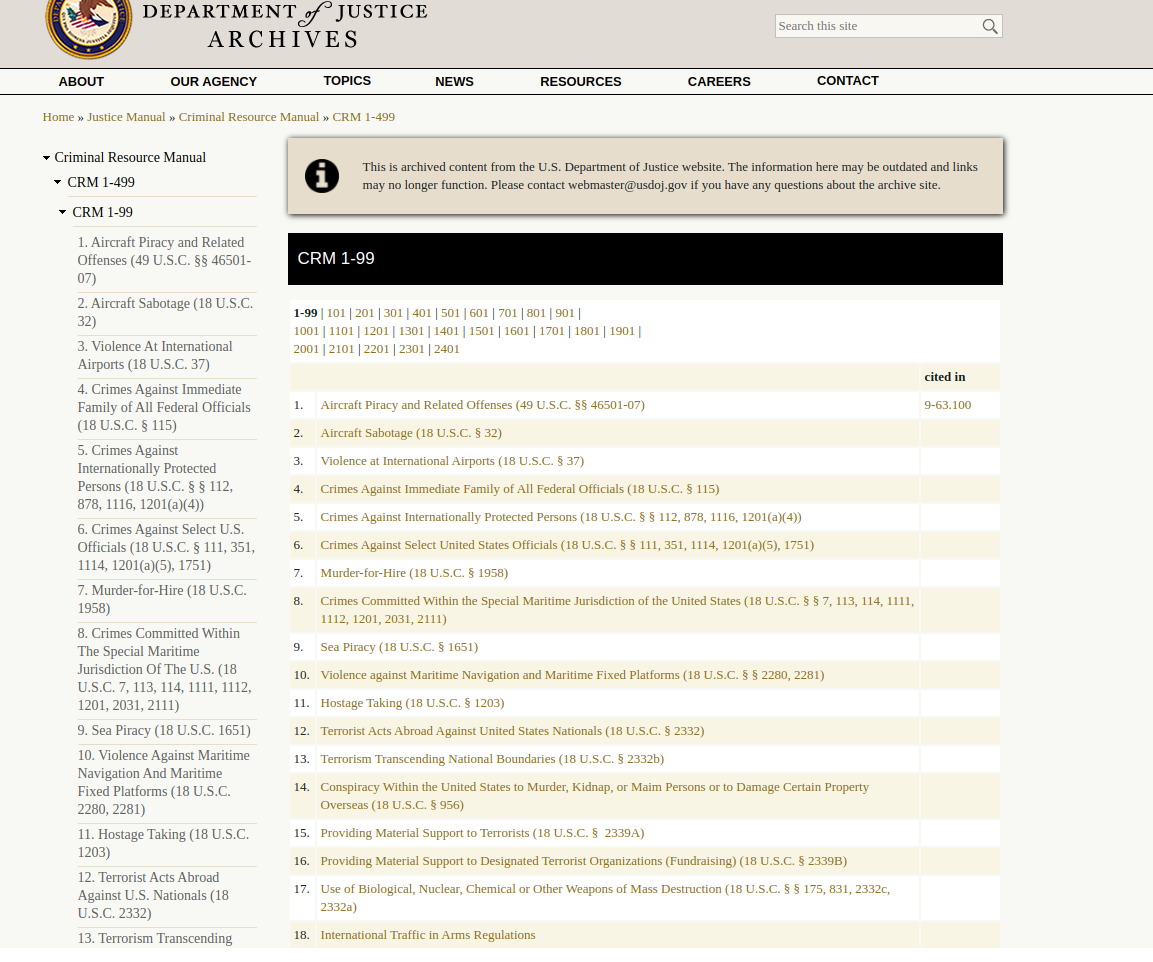
Task: Select sidebar item 8. Special Maritime Jurisdiction
Action: point(165,669)
